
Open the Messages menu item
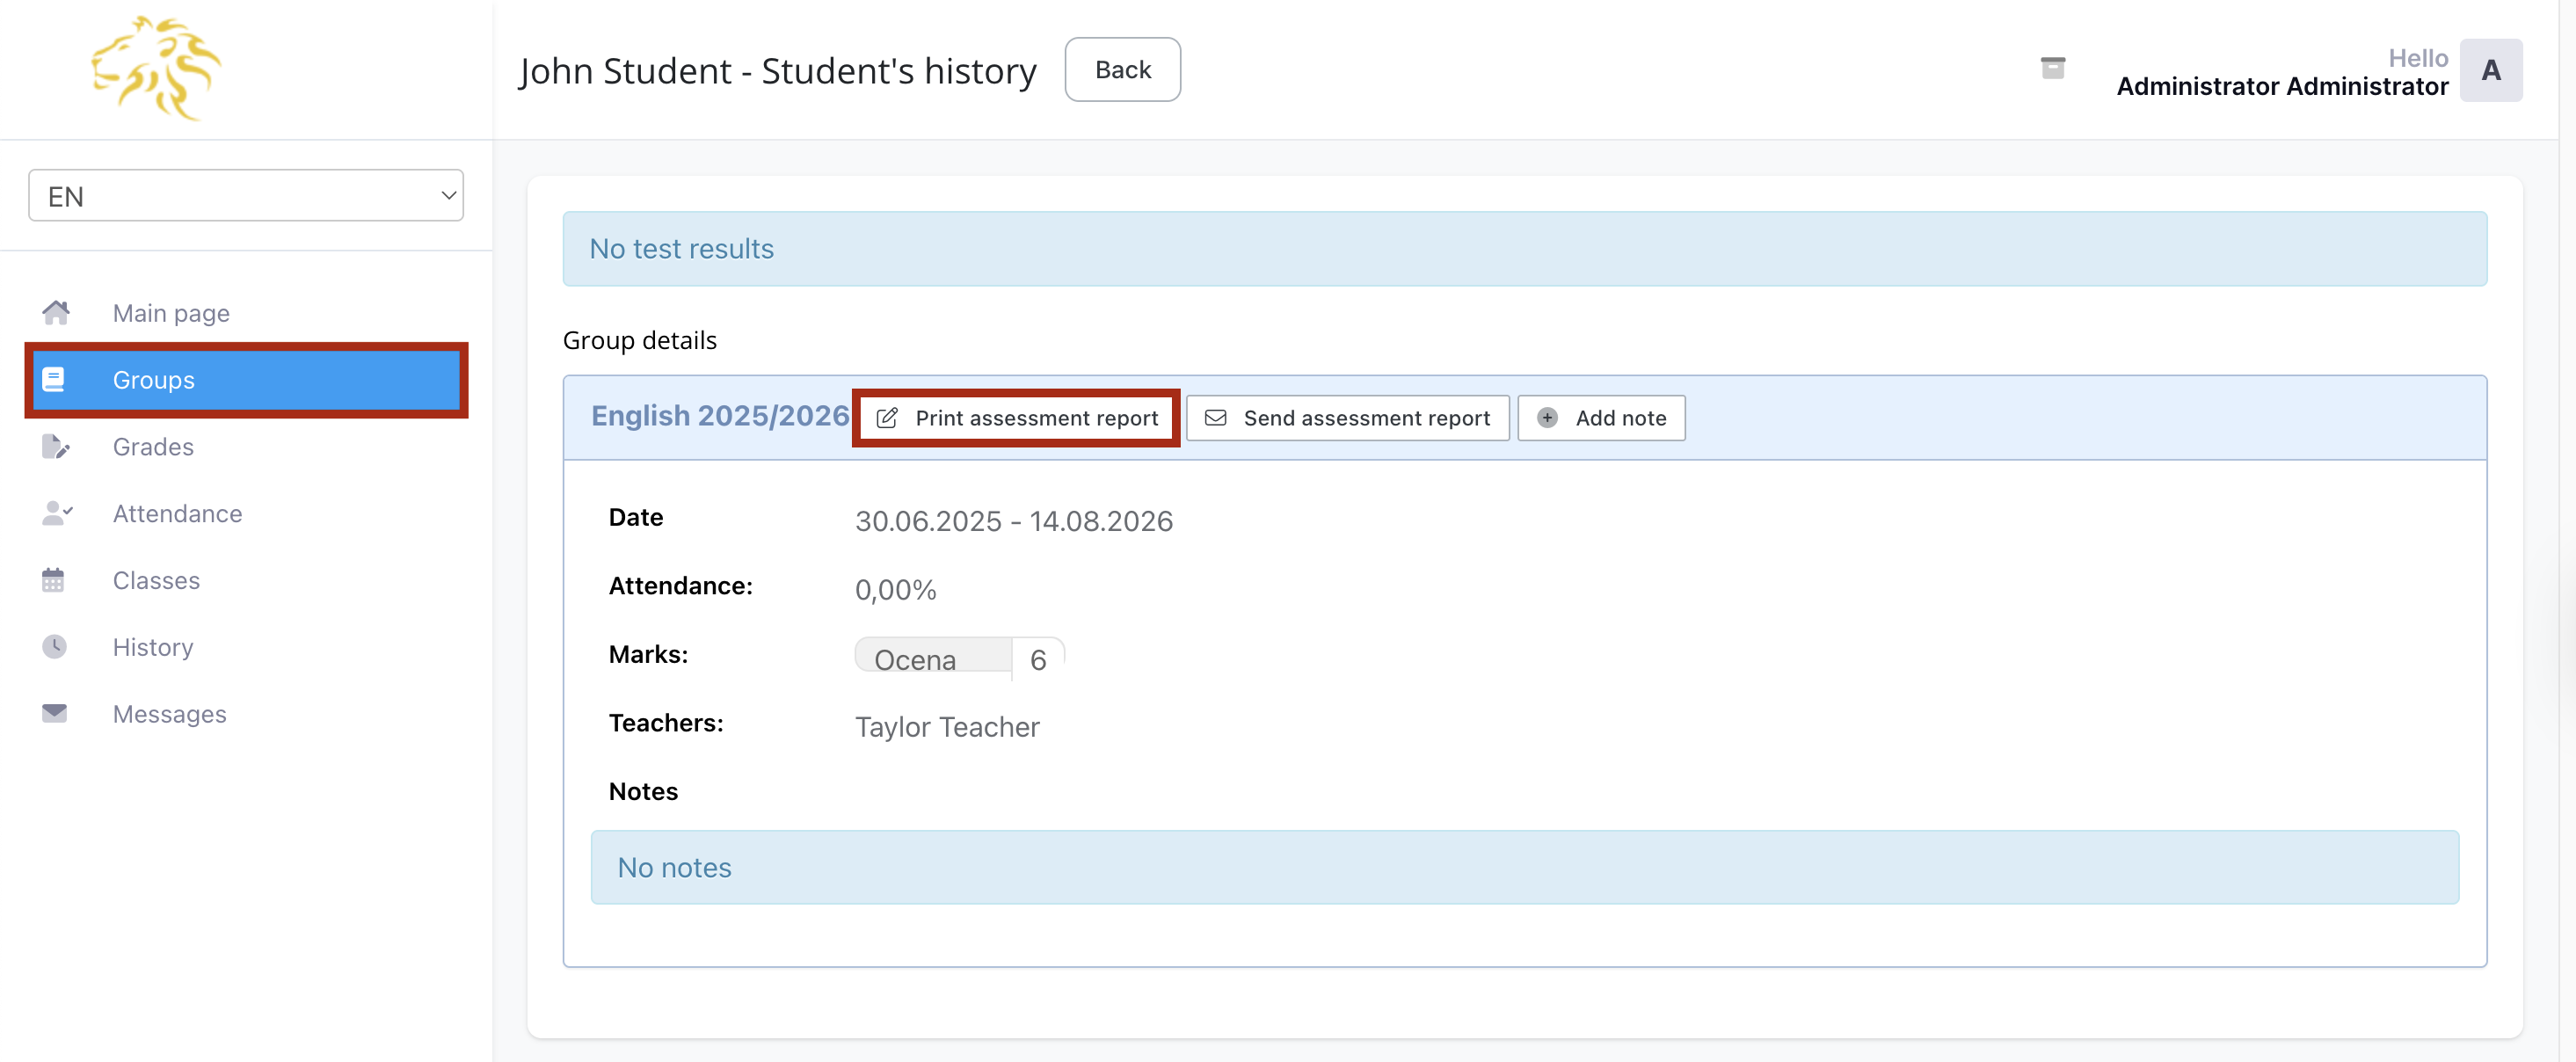coord(169,714)
